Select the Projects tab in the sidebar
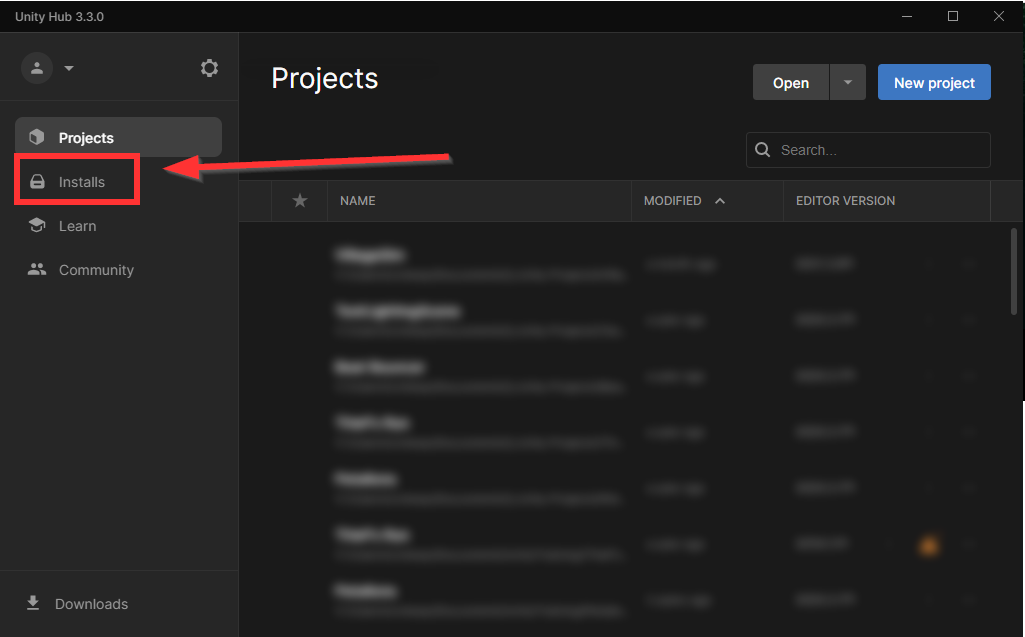This screenshot has width=1025, height=637. coord(118,138)
